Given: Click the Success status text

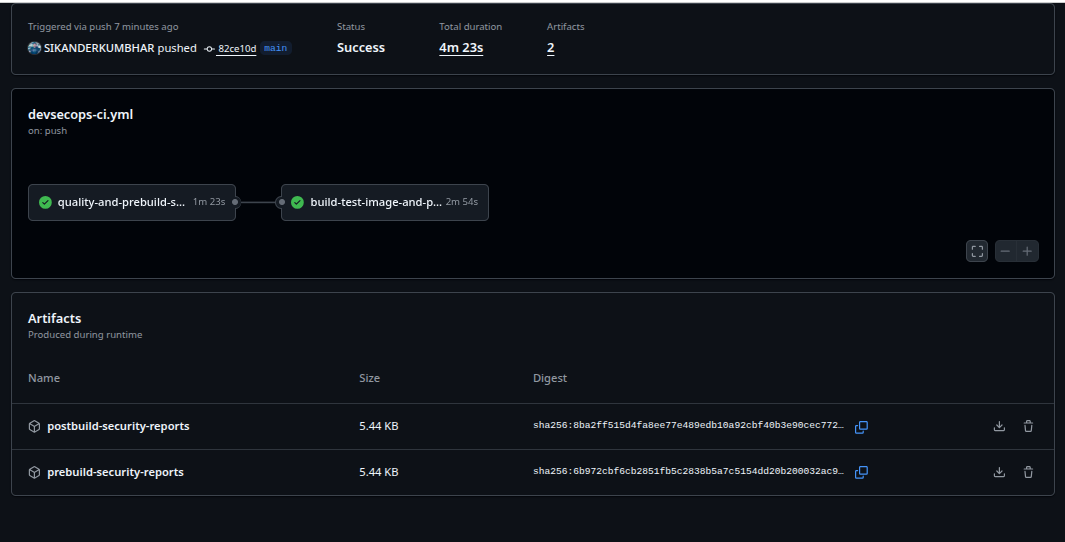Looking at the screenshot, I should coord(361,48).
